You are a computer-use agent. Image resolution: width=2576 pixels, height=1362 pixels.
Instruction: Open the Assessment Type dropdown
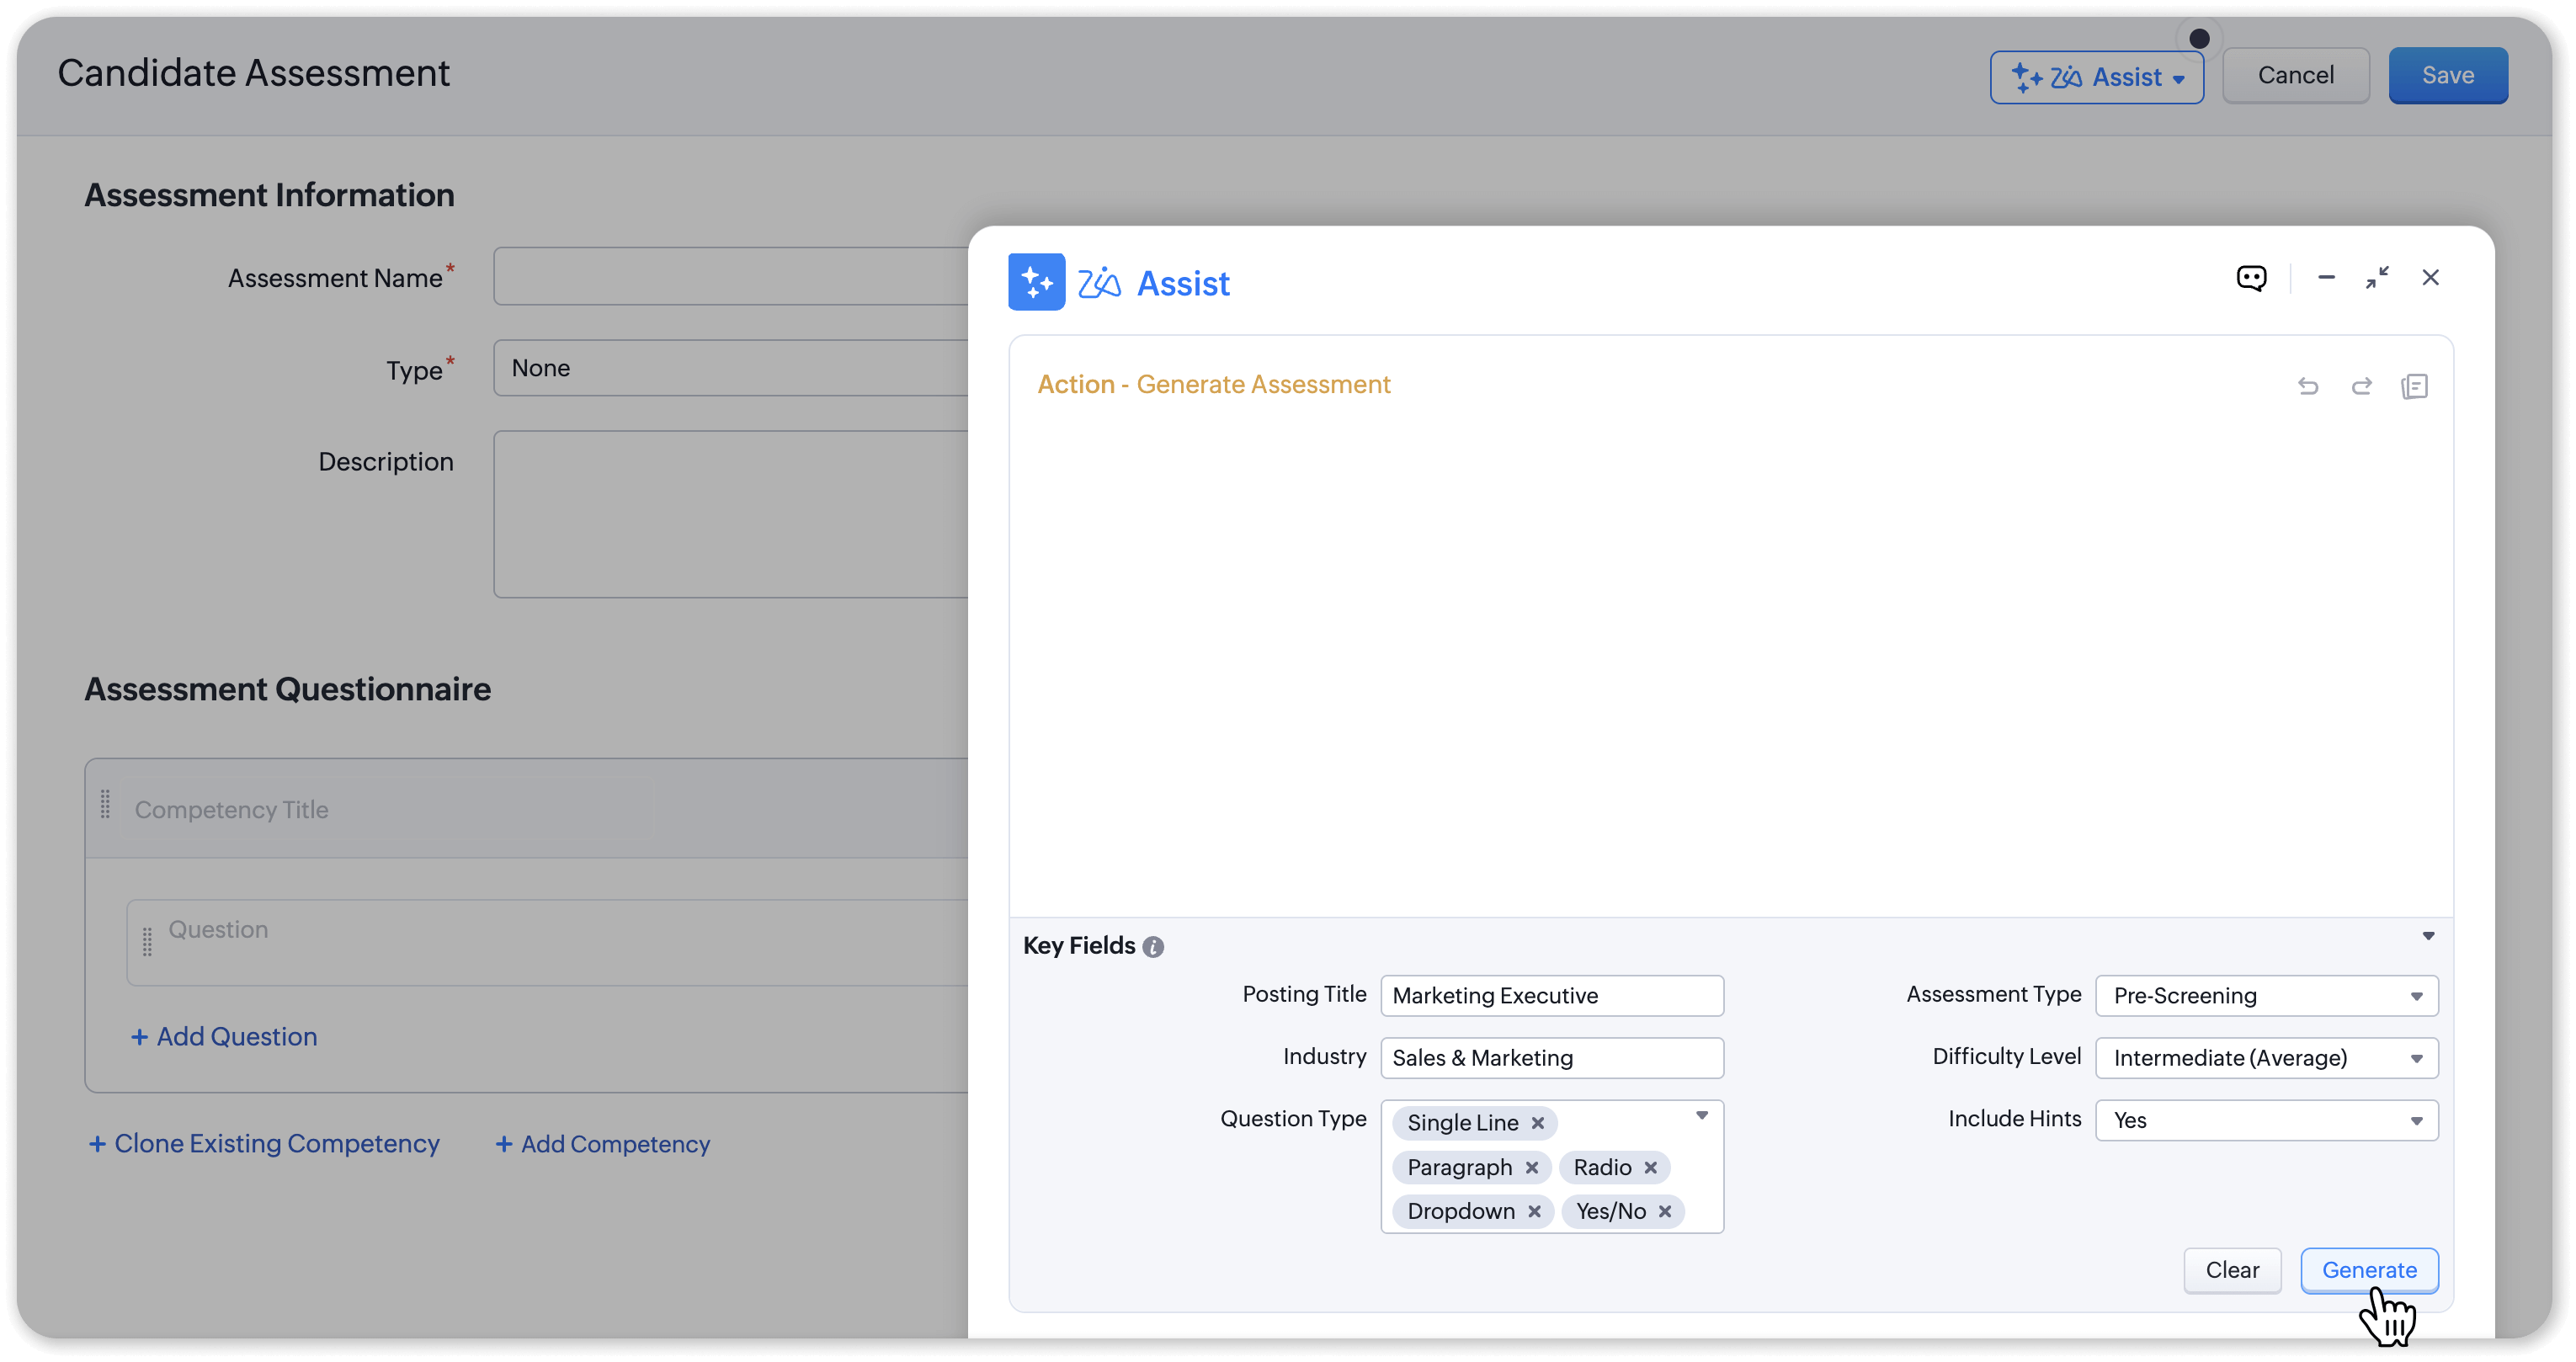click(2266, 996)
